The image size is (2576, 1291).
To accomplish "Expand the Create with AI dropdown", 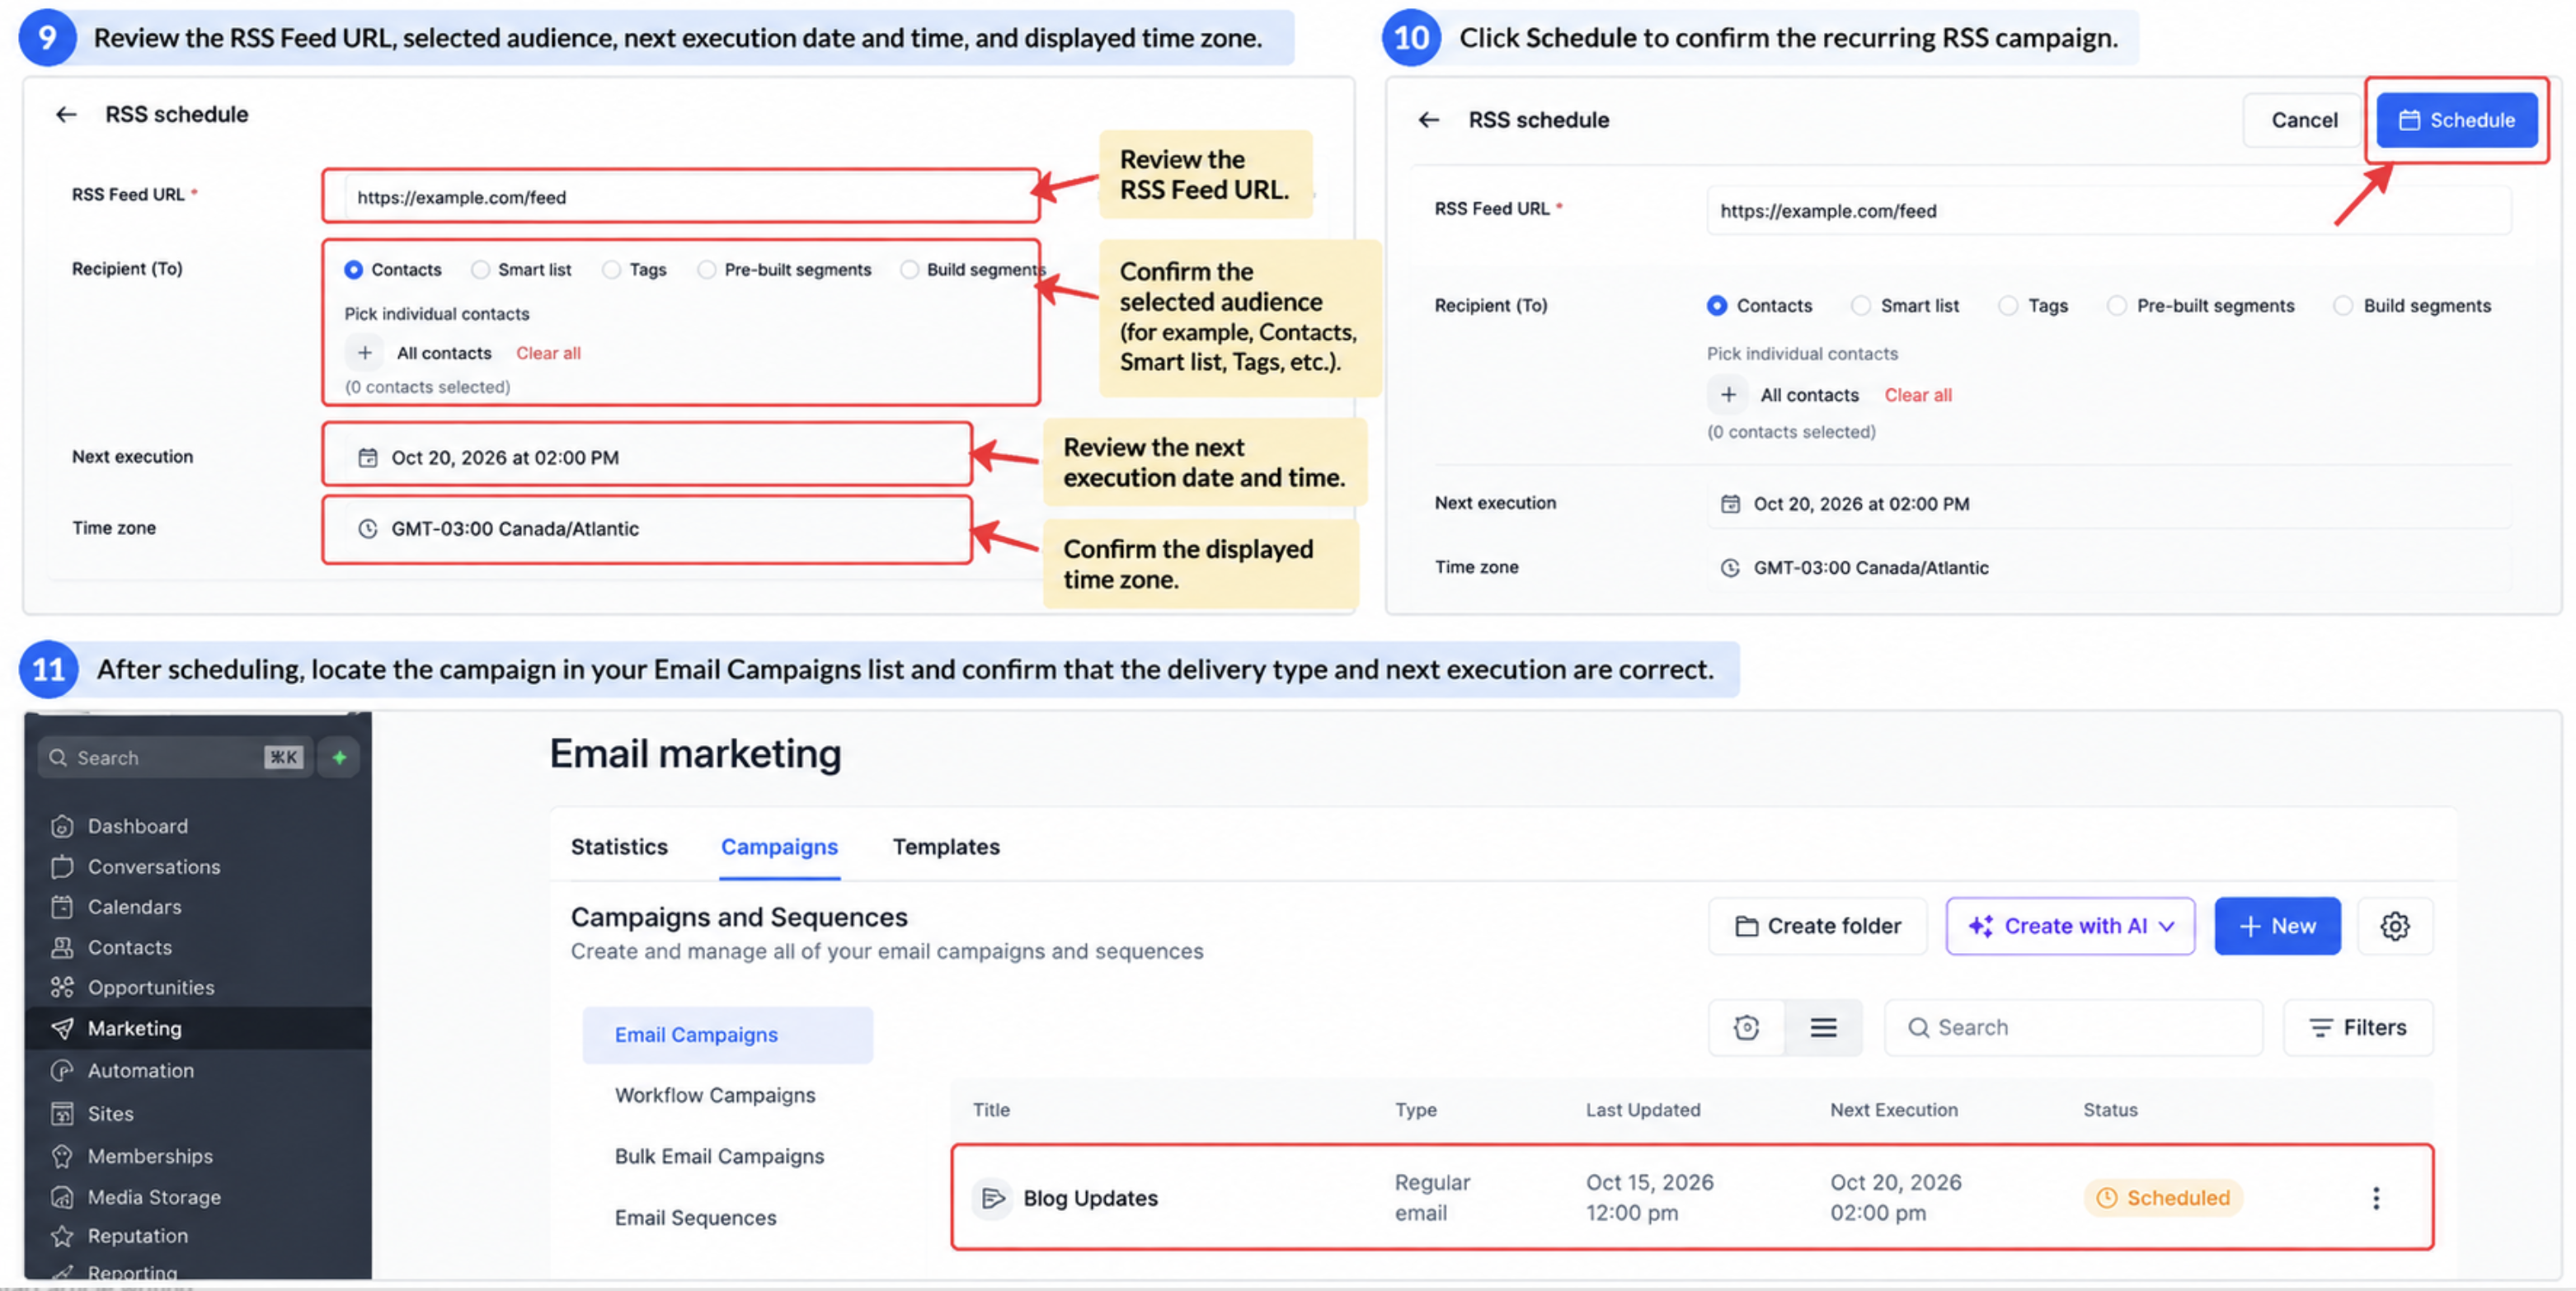I will (2070, 926).
